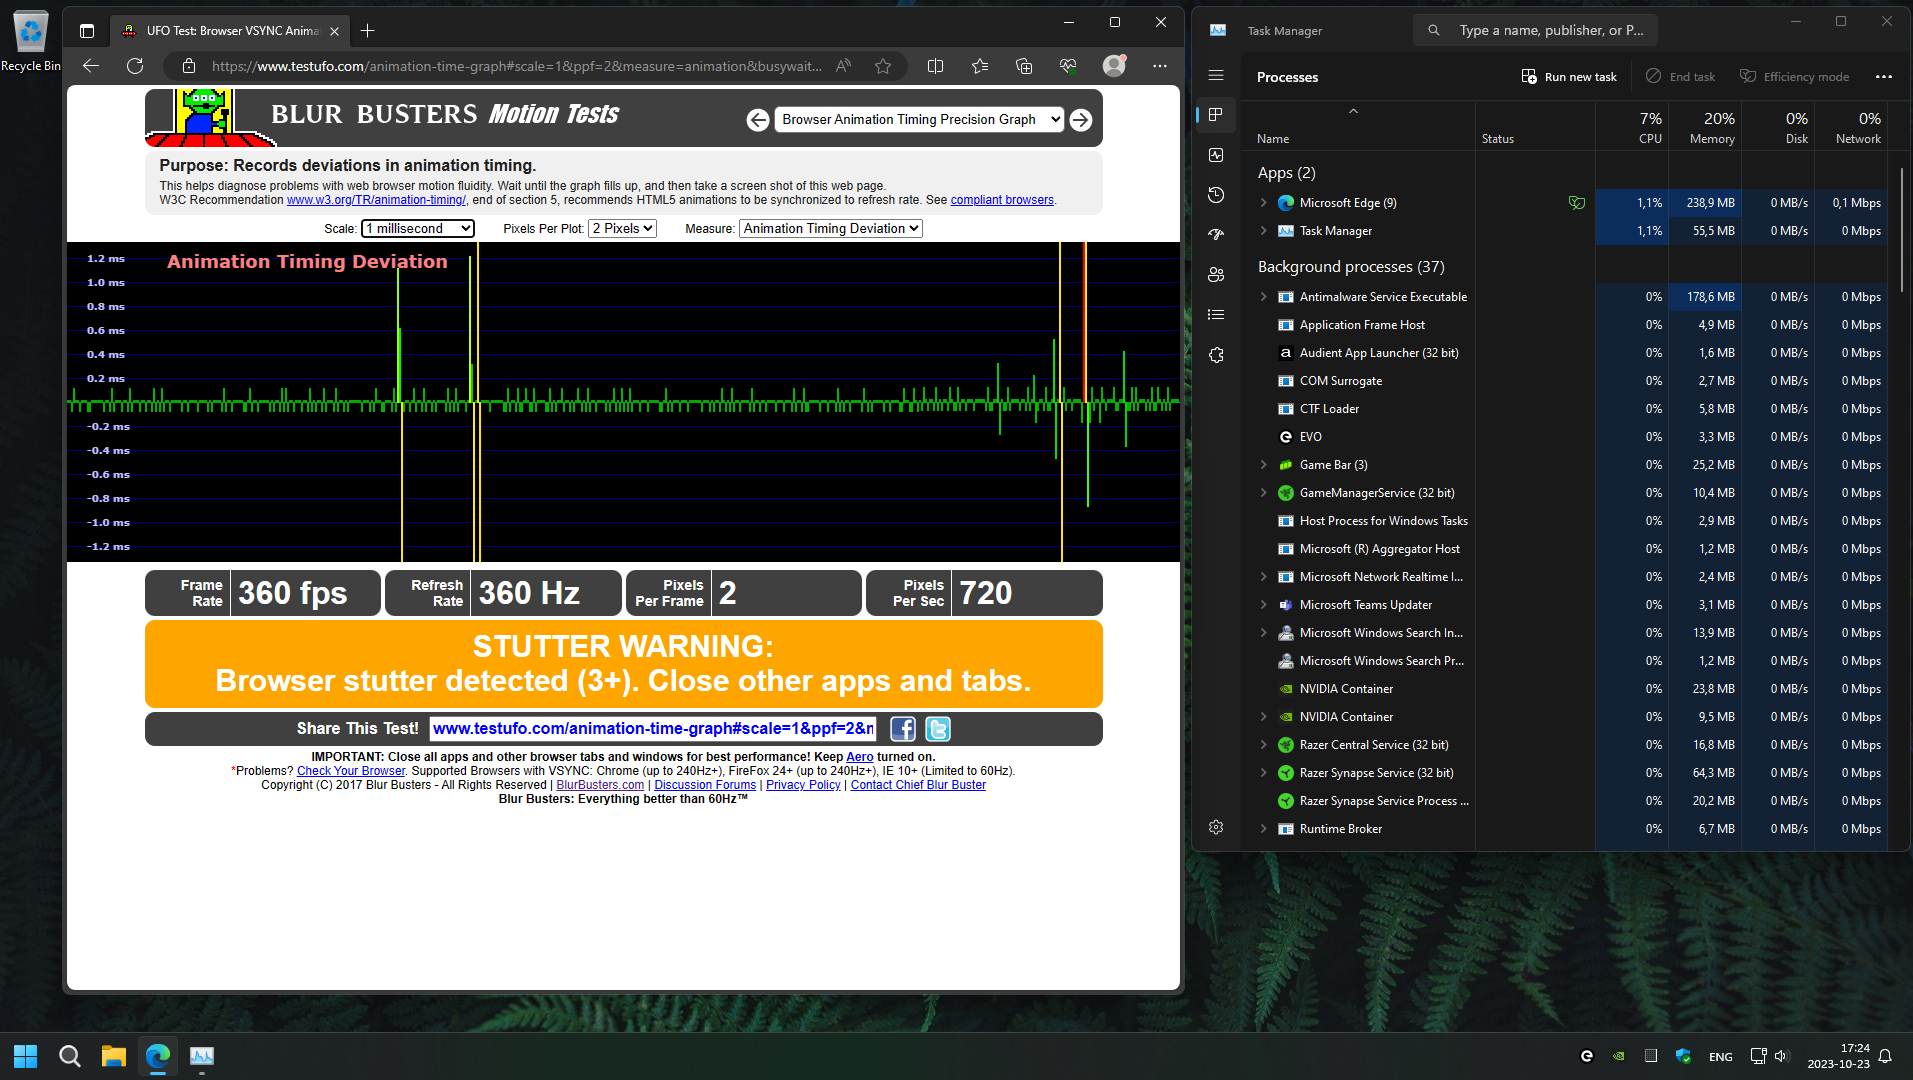
Task: Click End task button
Action: click(1680, 77)
